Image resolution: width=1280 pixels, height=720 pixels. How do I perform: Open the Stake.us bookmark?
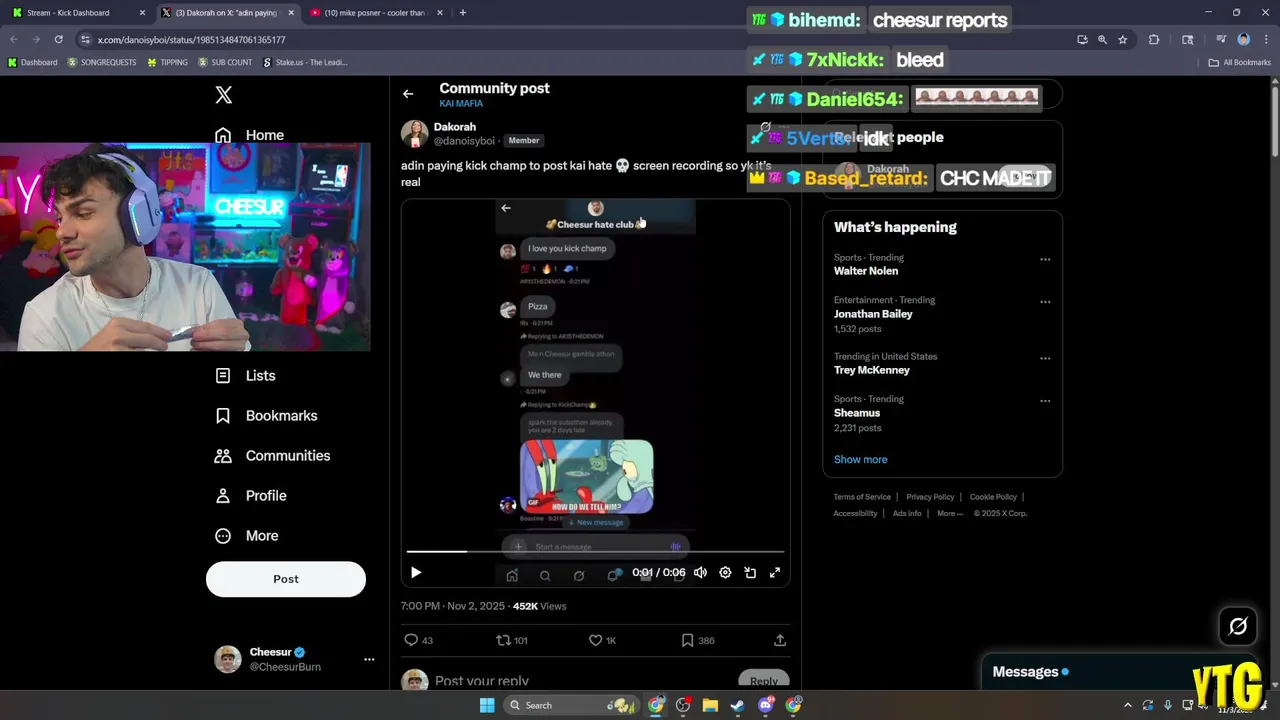[305, 62]
